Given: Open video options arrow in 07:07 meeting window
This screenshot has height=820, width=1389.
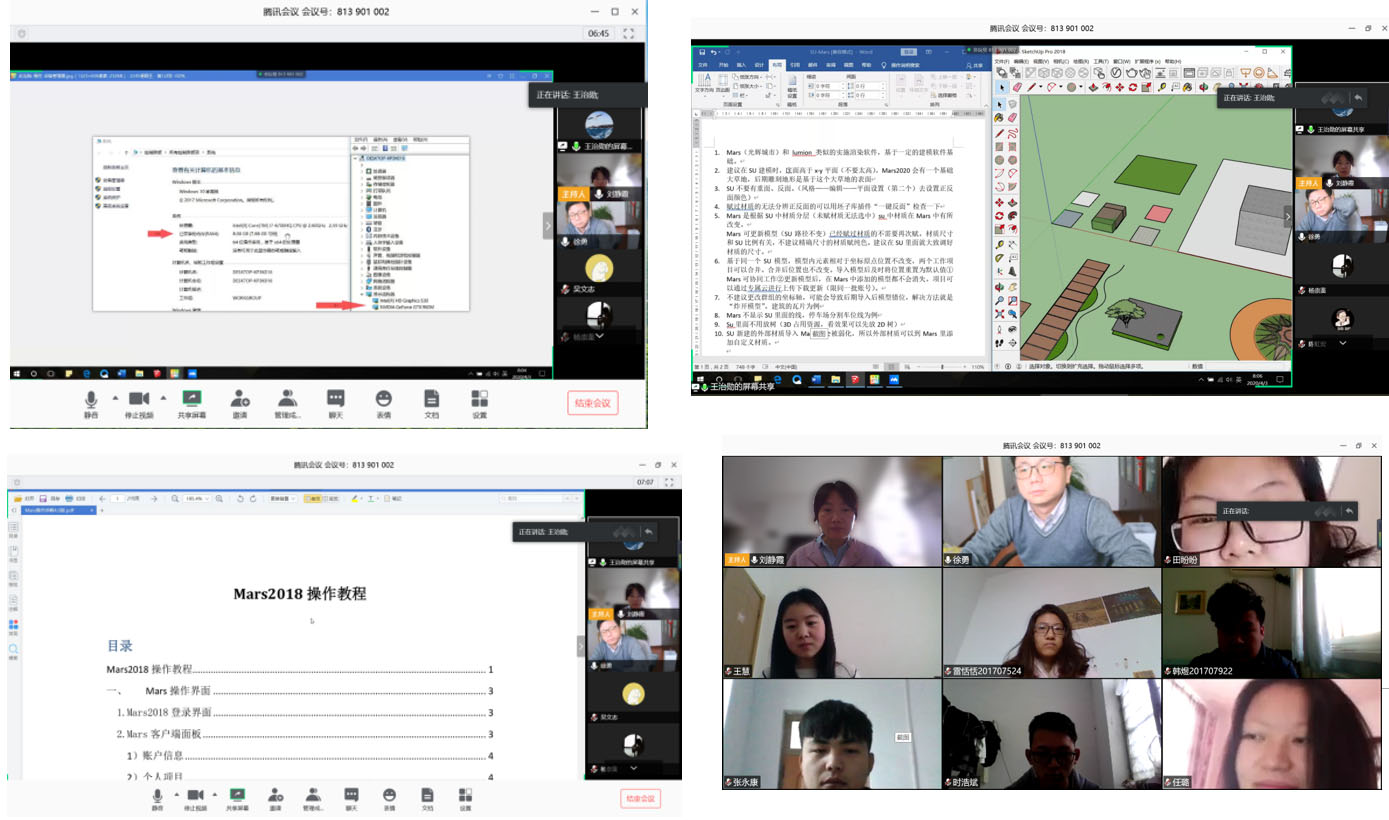Looking at the screenshot, I should click(x=213, y=794).
